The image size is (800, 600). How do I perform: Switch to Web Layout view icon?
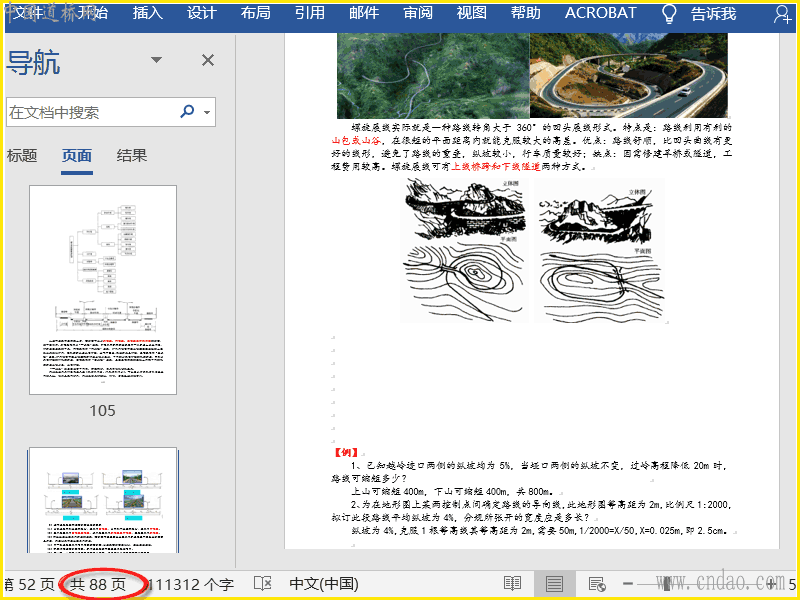point(596,583)
